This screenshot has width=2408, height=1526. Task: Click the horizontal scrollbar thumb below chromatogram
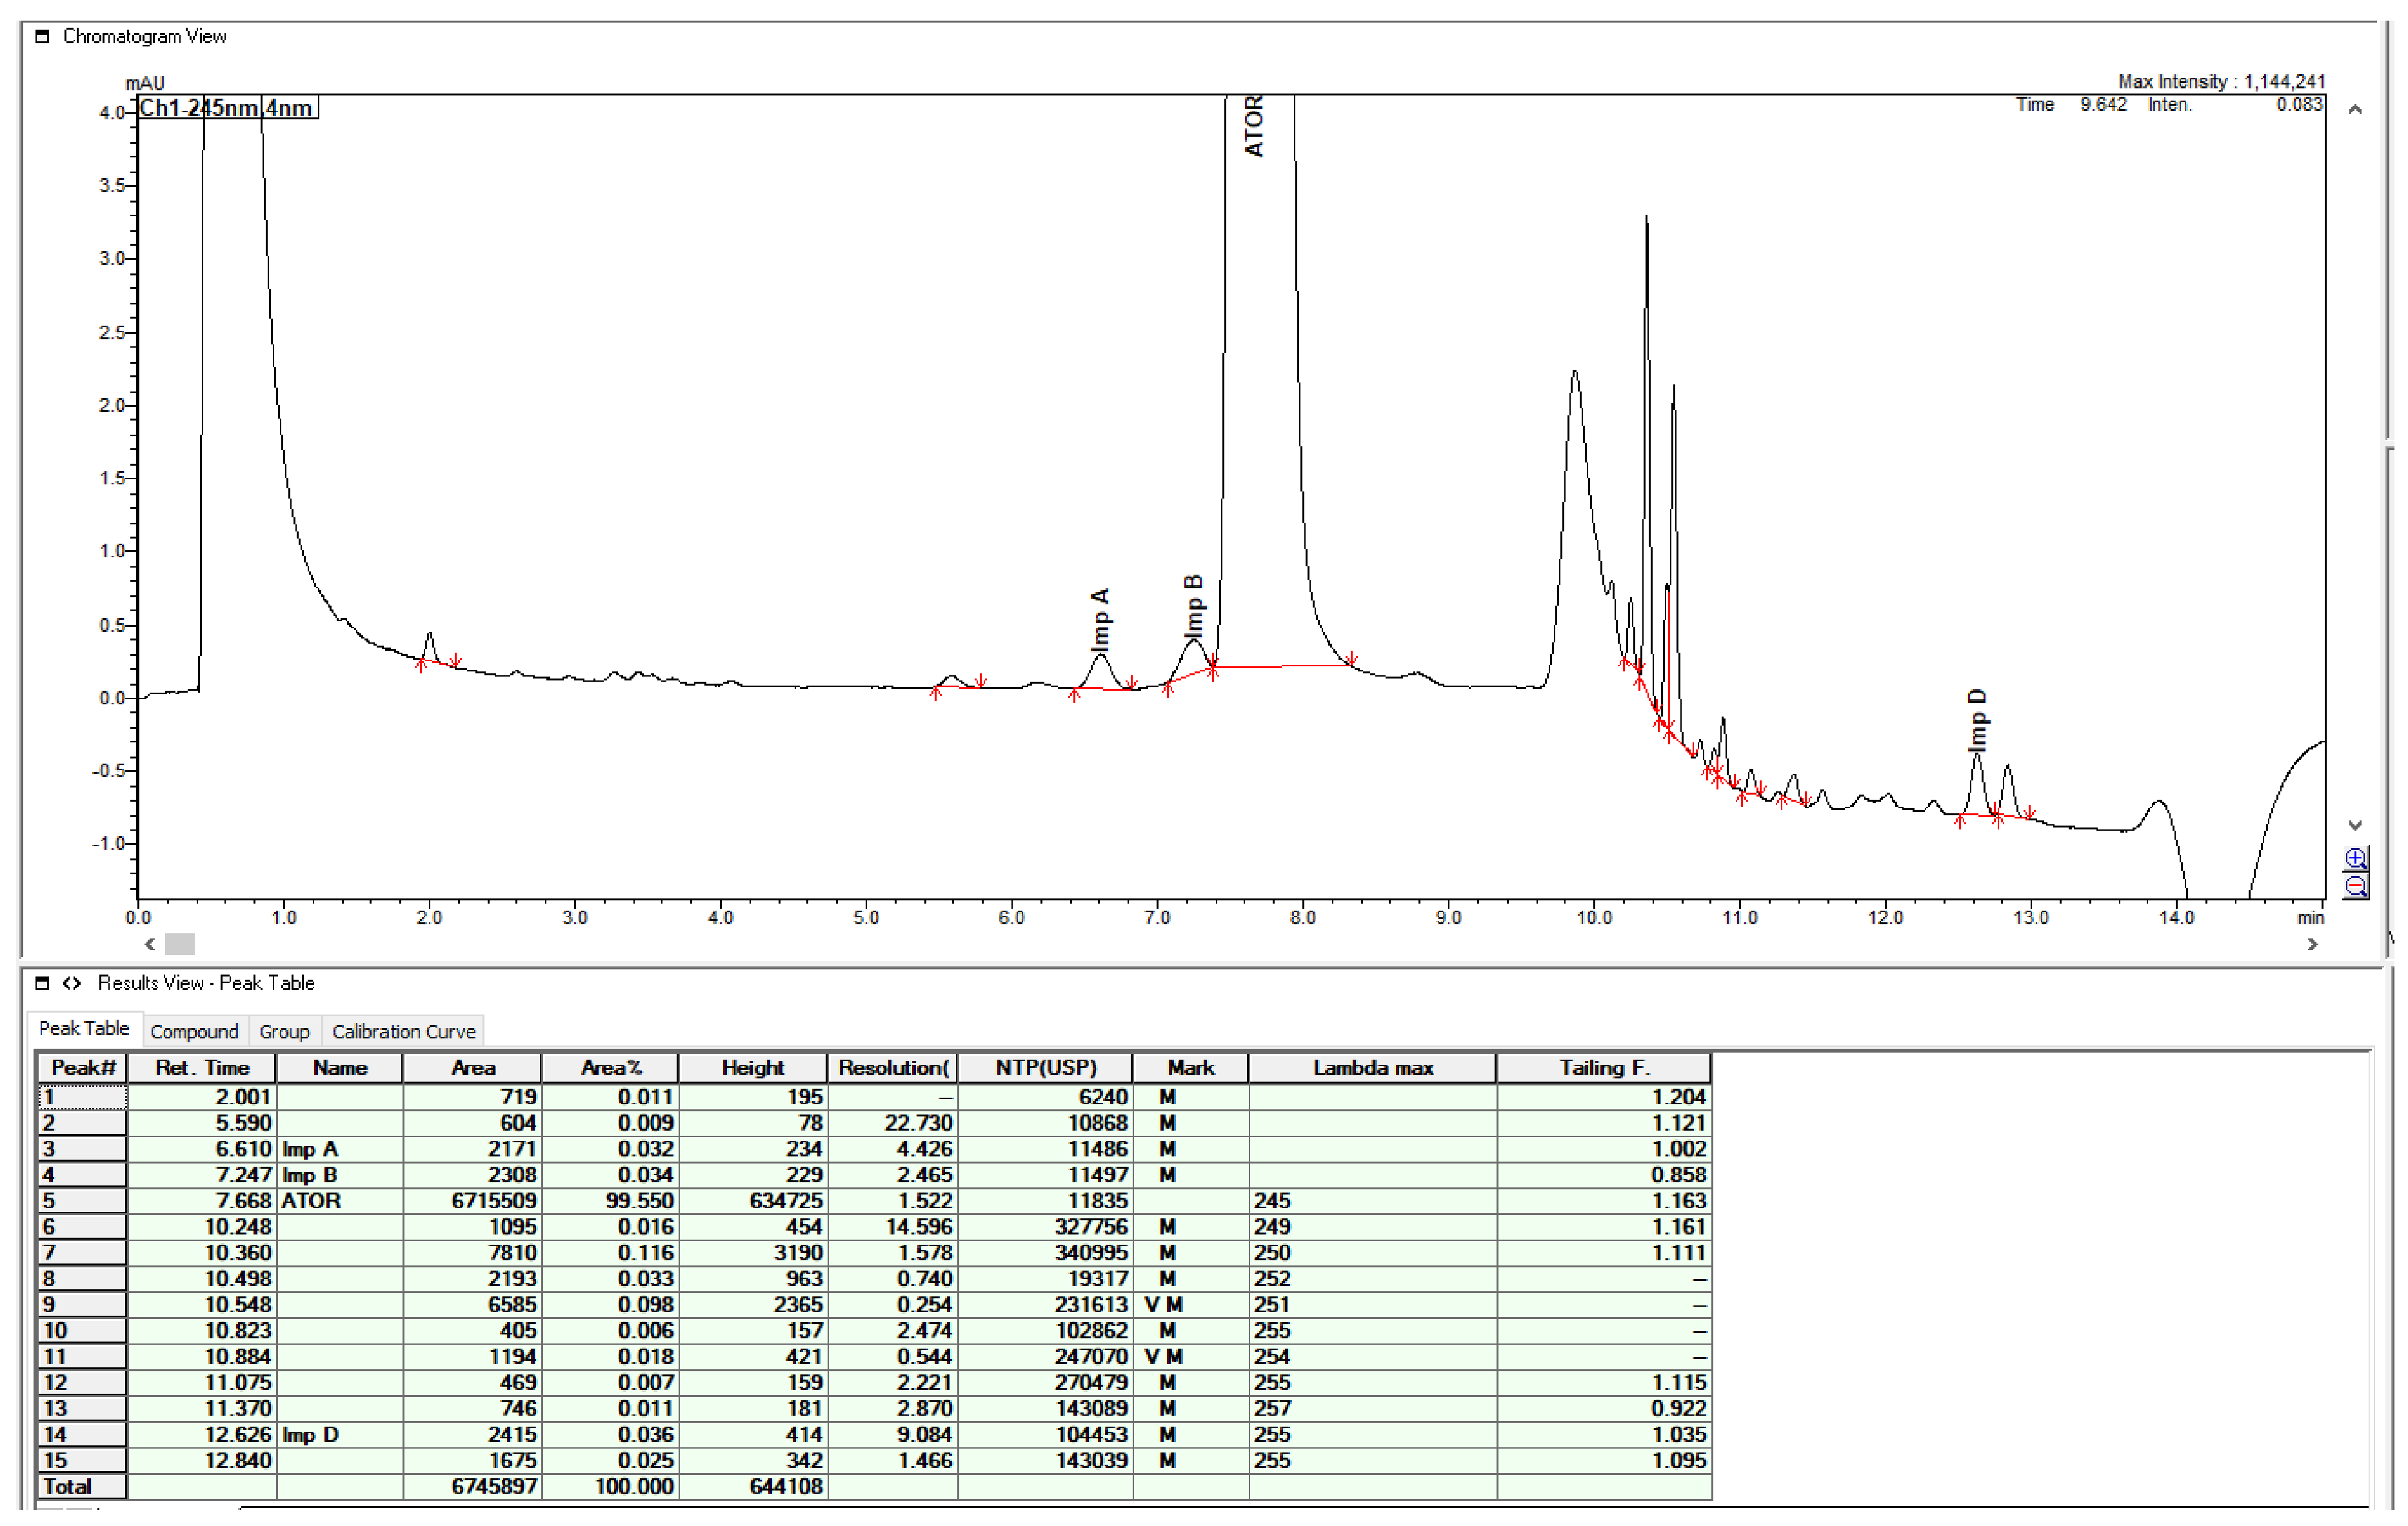click(x=180, y=944)
